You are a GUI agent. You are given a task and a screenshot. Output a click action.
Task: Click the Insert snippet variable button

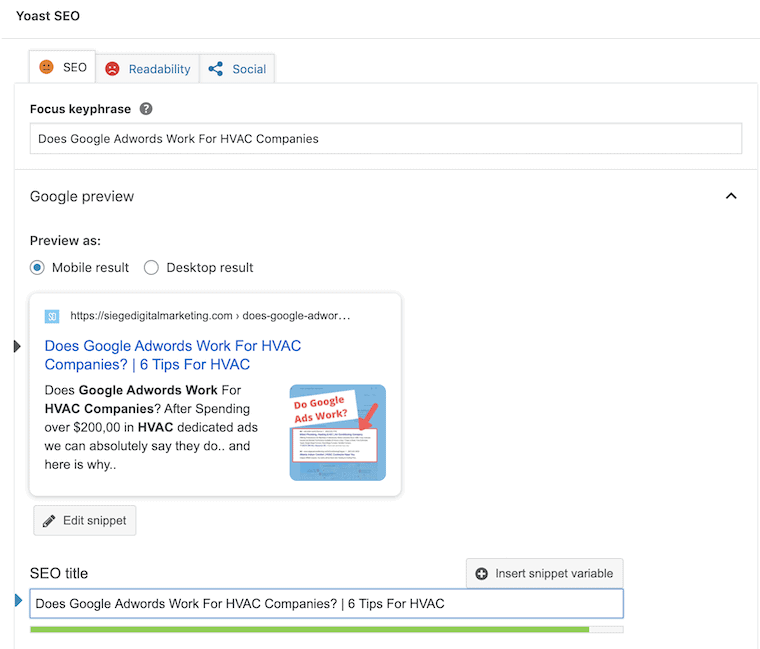[x=545, y=573]
